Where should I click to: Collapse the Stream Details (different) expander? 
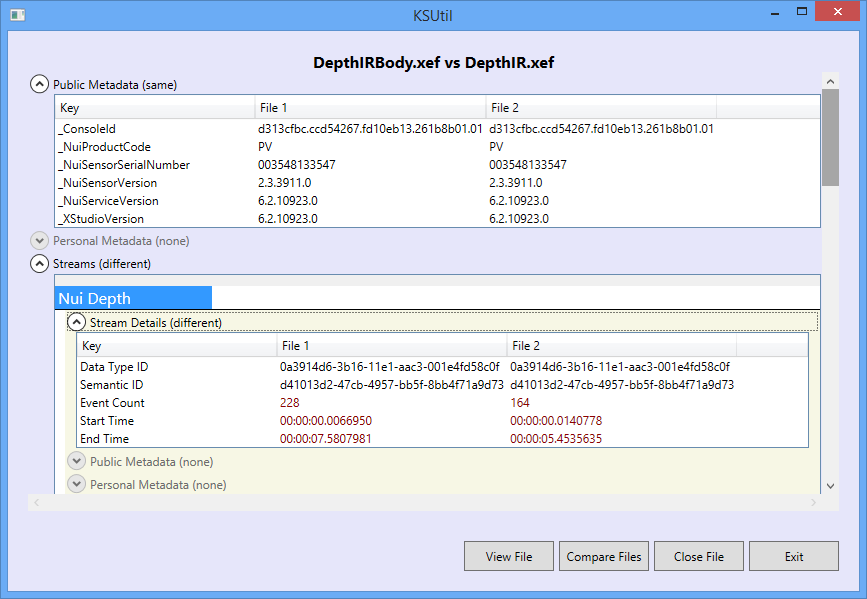(76, 322)
